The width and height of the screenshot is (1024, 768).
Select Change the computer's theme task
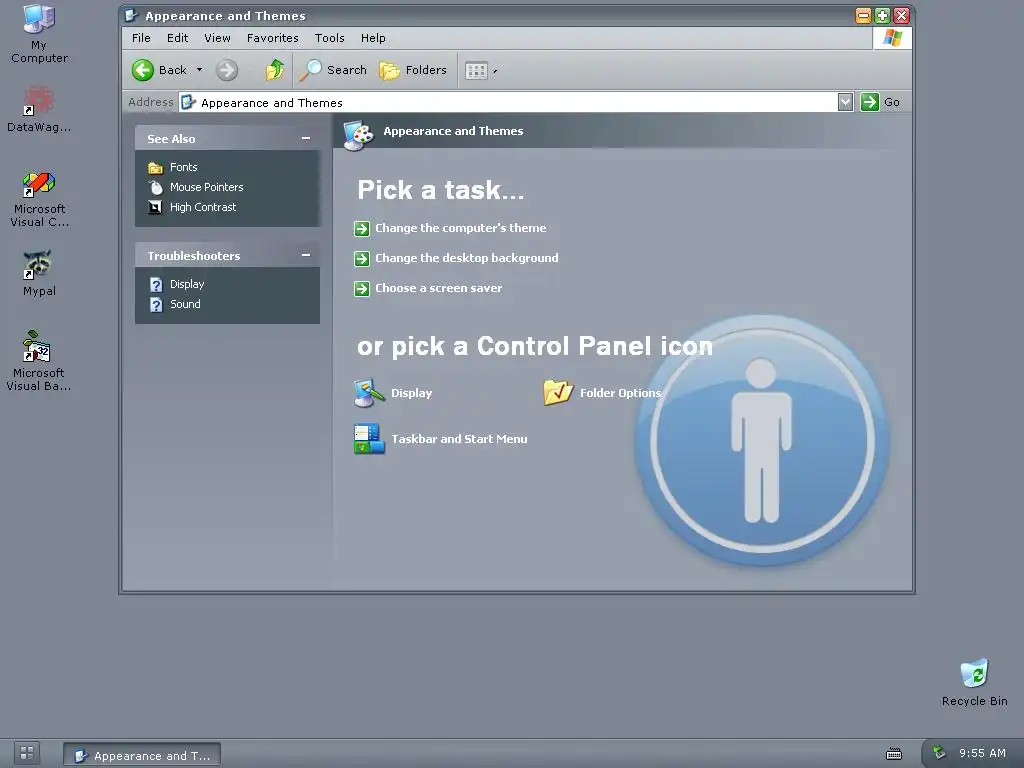(460, 228)
